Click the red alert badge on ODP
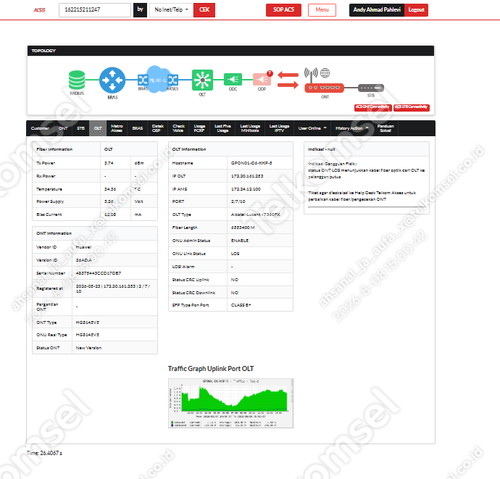 pos(270,73)
